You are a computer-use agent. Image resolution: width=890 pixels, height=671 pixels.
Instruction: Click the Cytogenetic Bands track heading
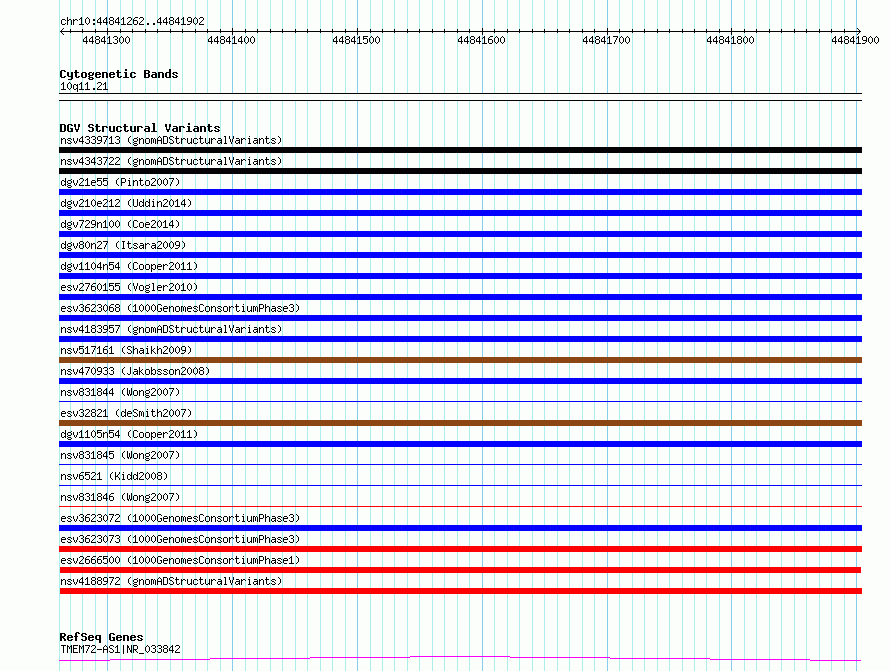[119, 74]
